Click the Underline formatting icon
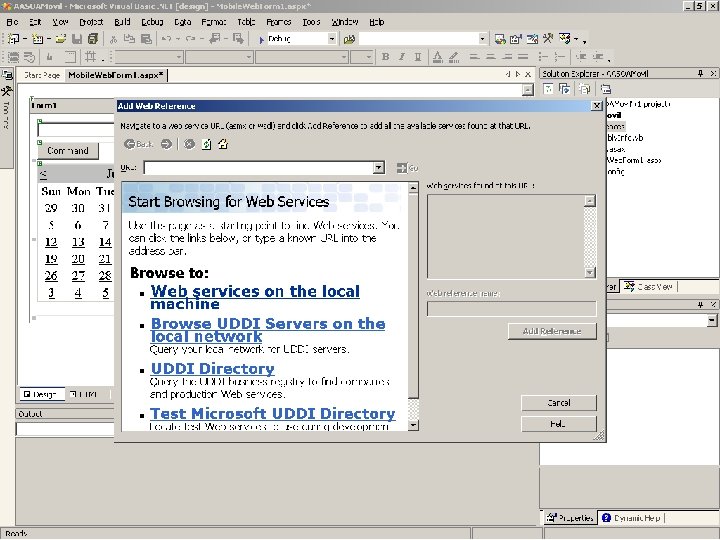 point(418,57)
